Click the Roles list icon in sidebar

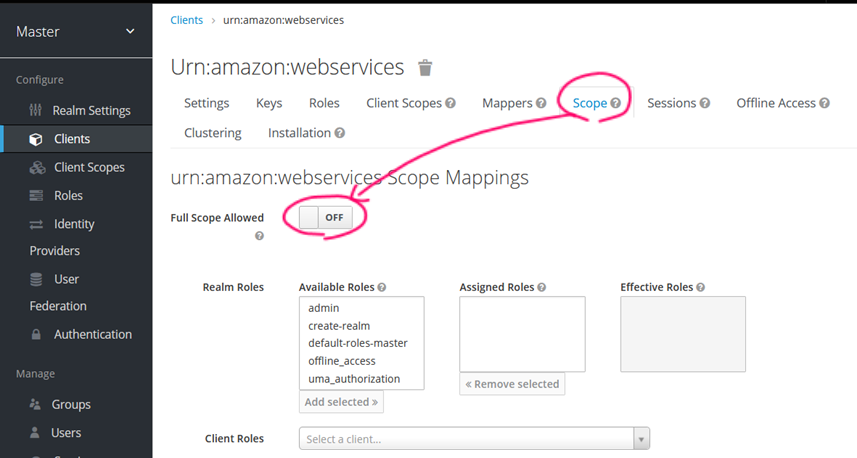coord(36,196)
